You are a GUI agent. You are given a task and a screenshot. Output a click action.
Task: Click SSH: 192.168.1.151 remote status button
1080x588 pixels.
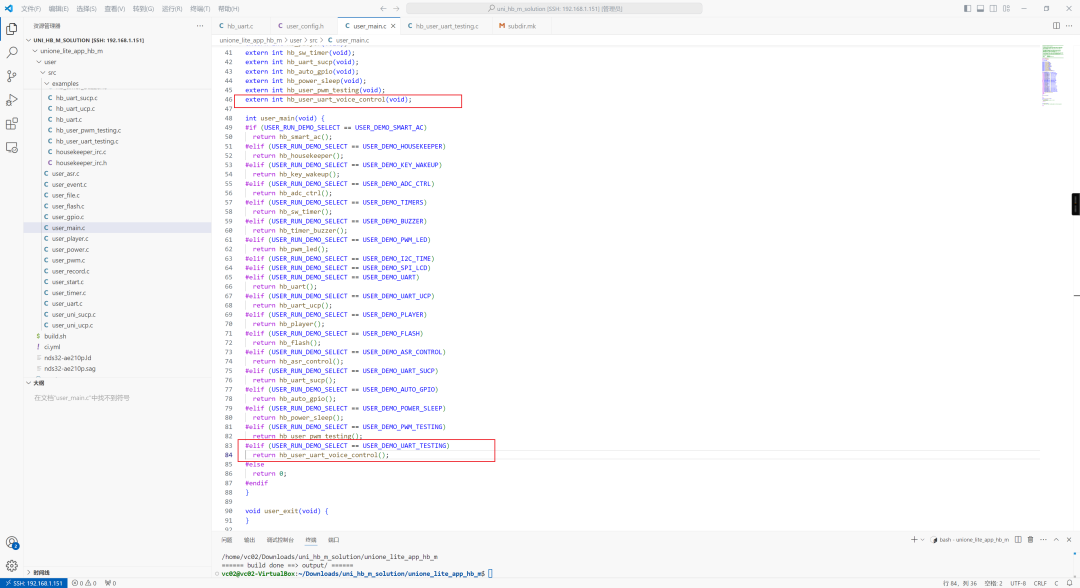coord(34,582)
